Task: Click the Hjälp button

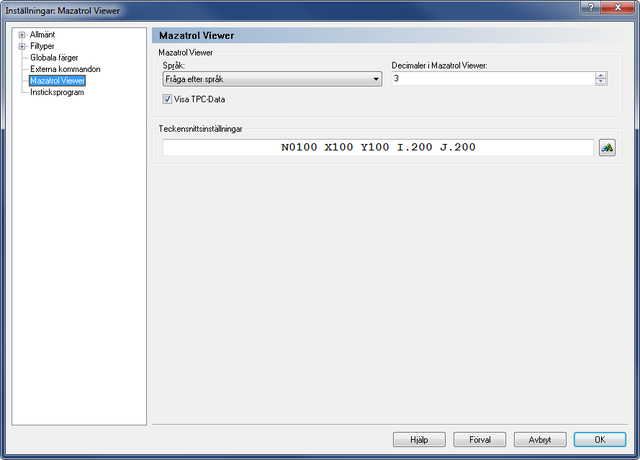Action: point(419,440)
